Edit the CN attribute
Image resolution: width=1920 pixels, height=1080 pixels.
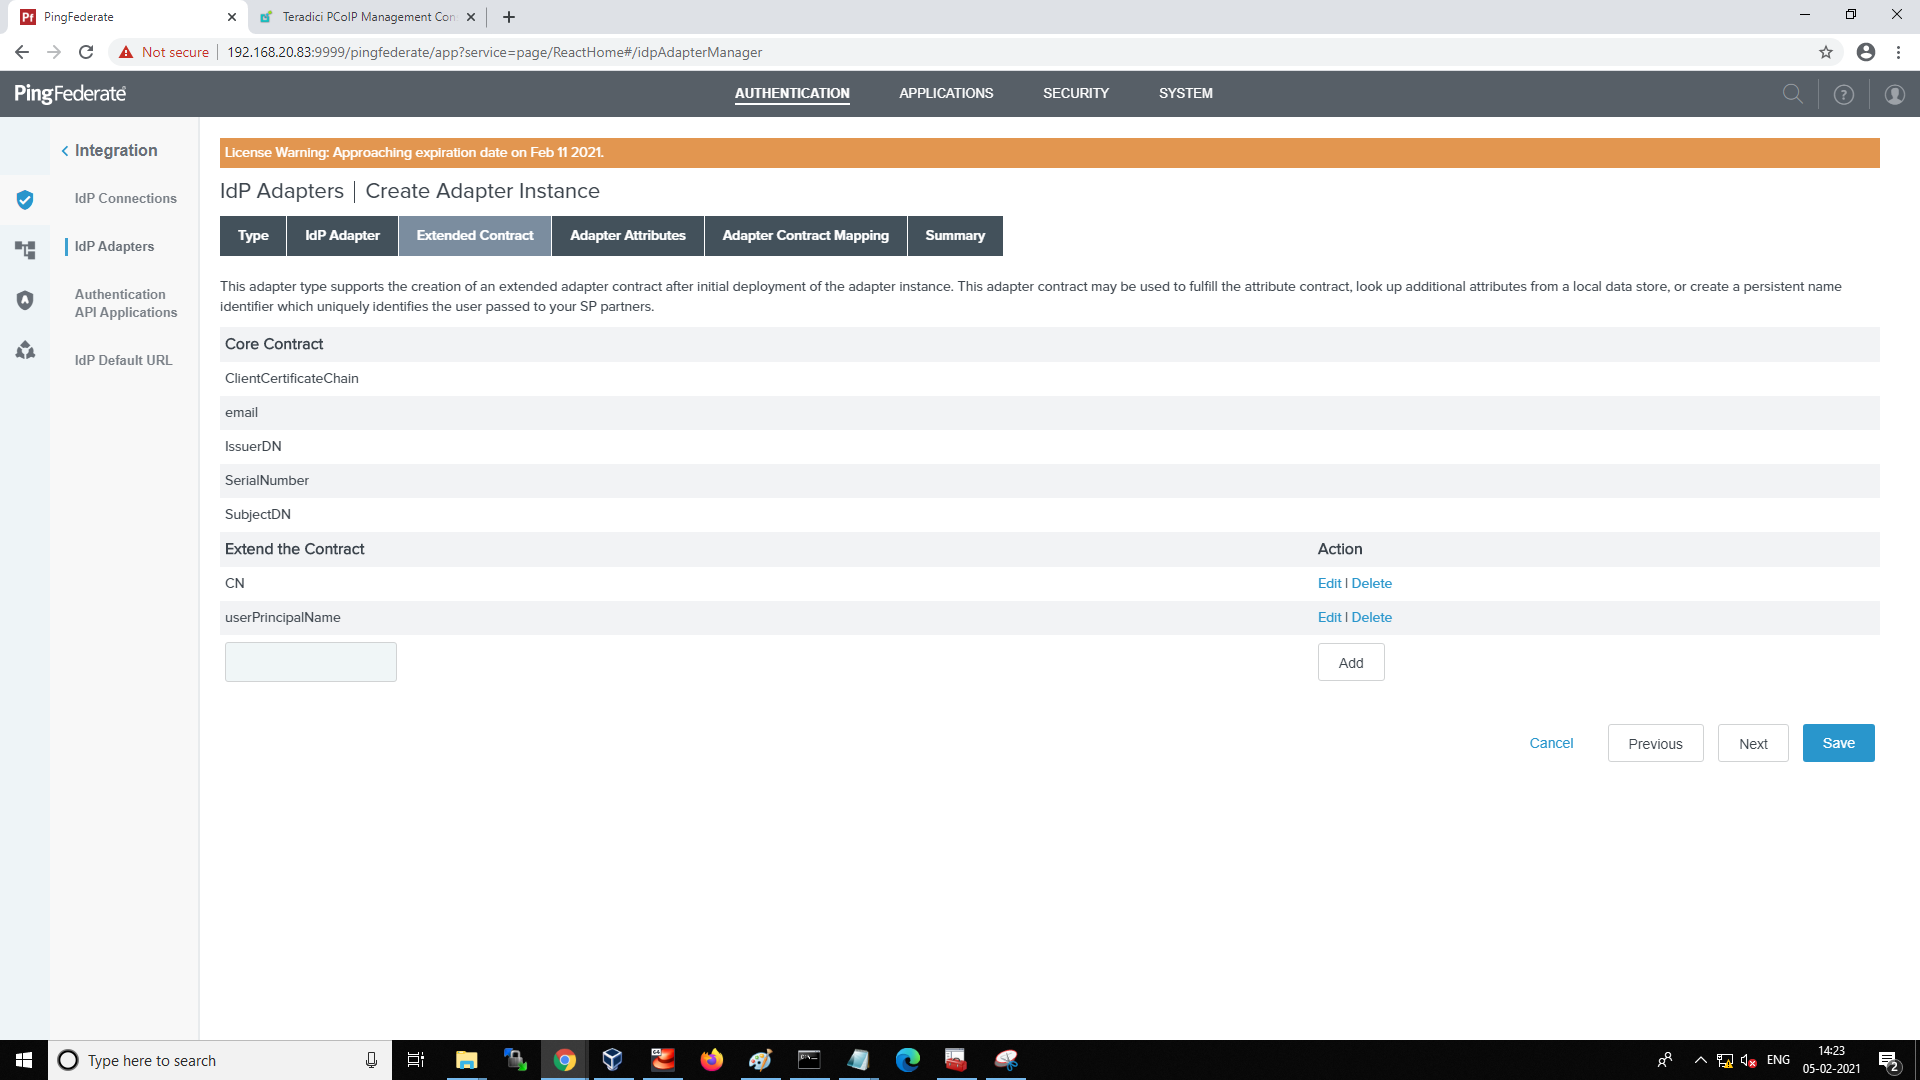point(1329,583)
